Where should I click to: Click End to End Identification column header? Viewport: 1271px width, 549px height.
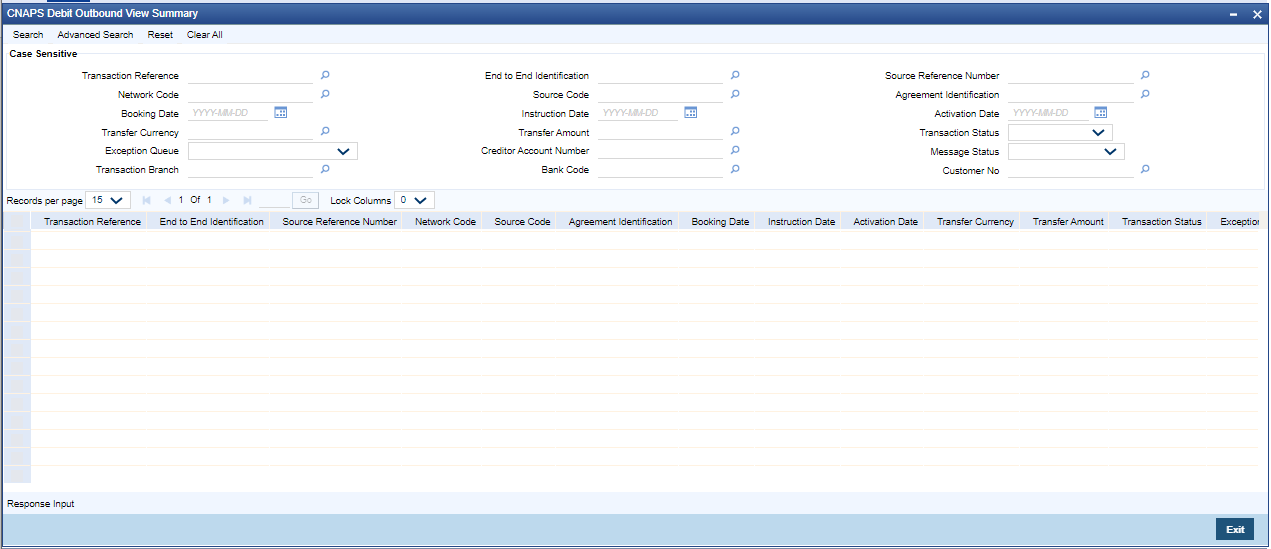pos(212,222)
